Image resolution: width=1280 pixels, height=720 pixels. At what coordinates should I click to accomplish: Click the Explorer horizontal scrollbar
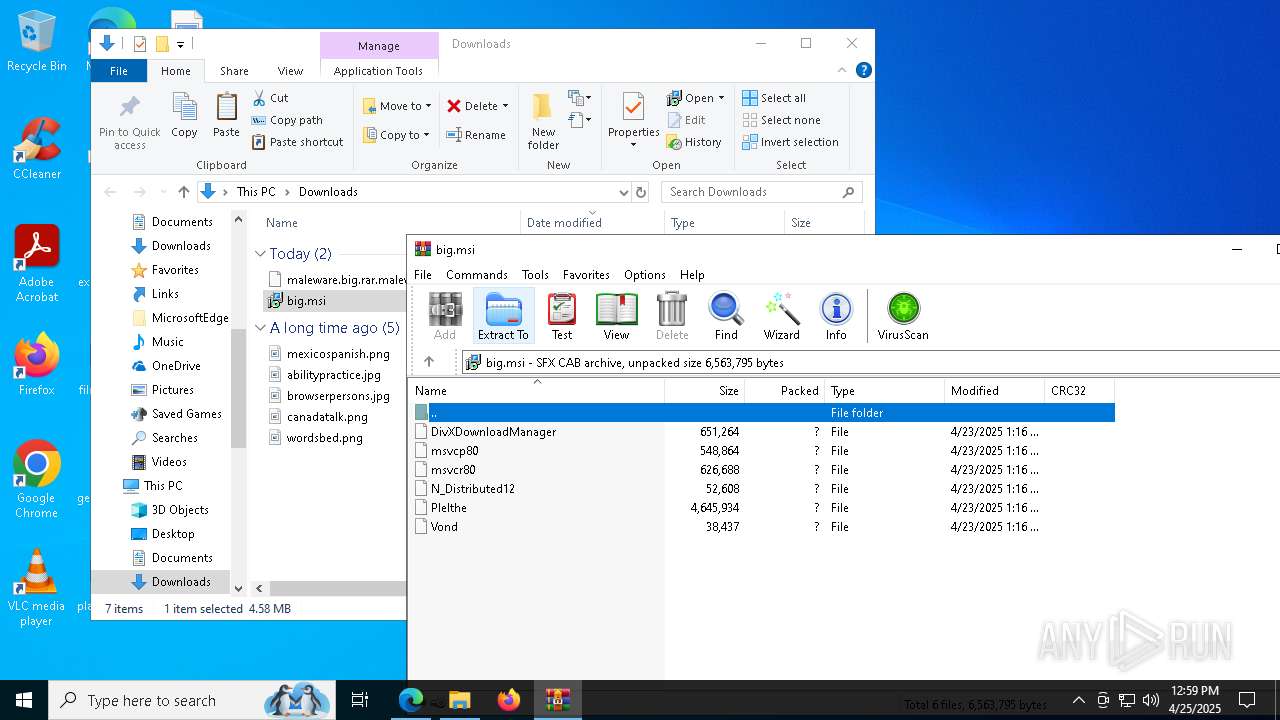(x=337, y=588)
